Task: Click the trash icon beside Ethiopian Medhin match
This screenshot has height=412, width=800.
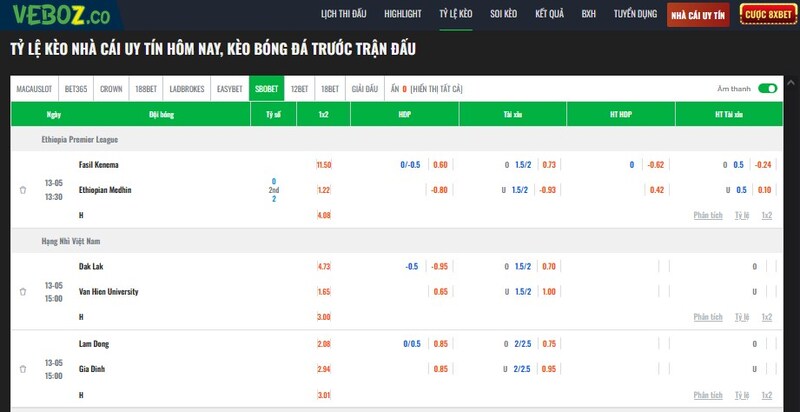Action: coord(22,190)
